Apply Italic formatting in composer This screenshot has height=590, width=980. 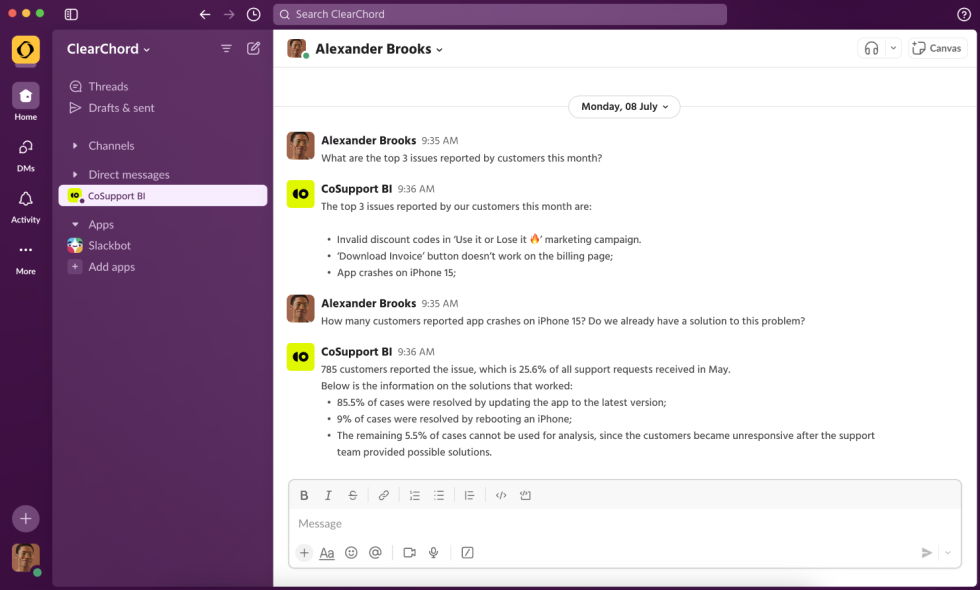tap(328, 495)
